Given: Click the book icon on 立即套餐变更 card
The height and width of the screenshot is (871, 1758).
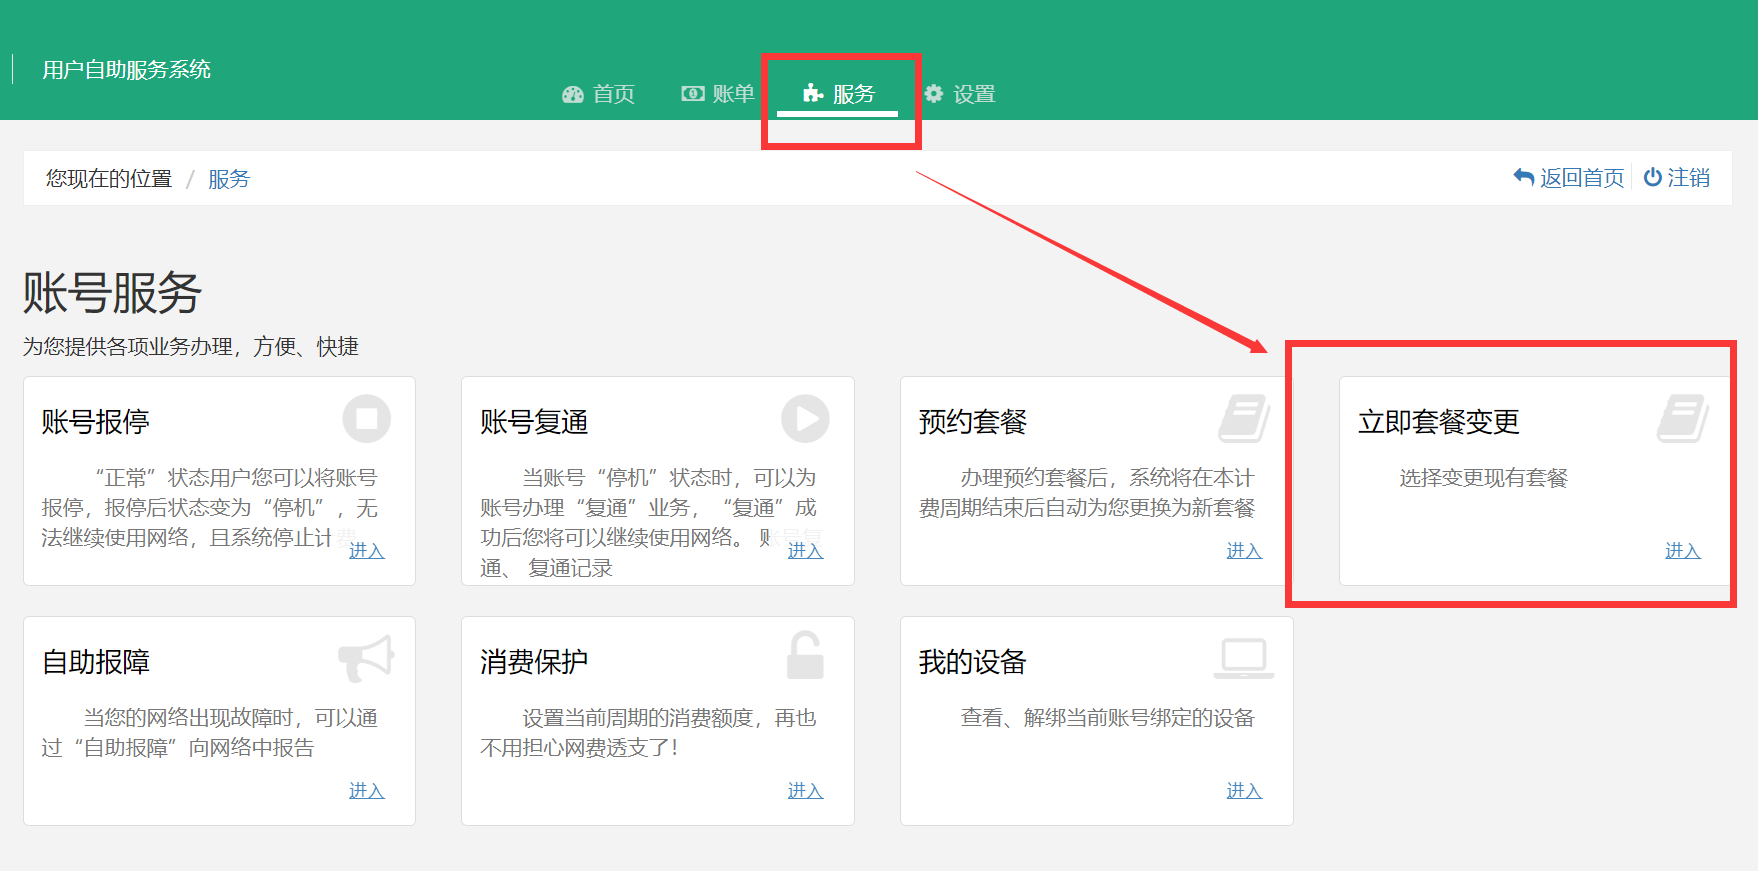Looking at the screenshot, I should point(1683,419).
